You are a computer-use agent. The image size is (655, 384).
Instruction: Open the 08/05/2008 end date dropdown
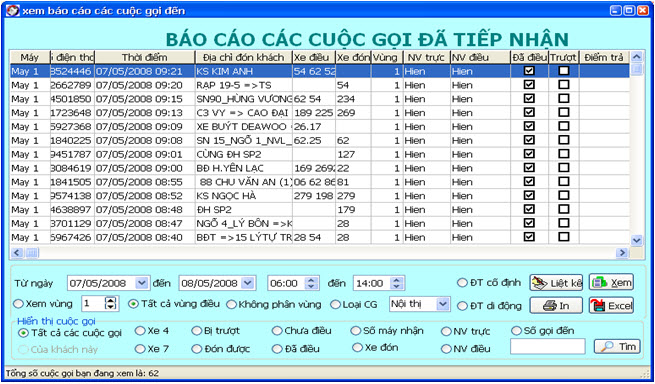tap(248, 283)
